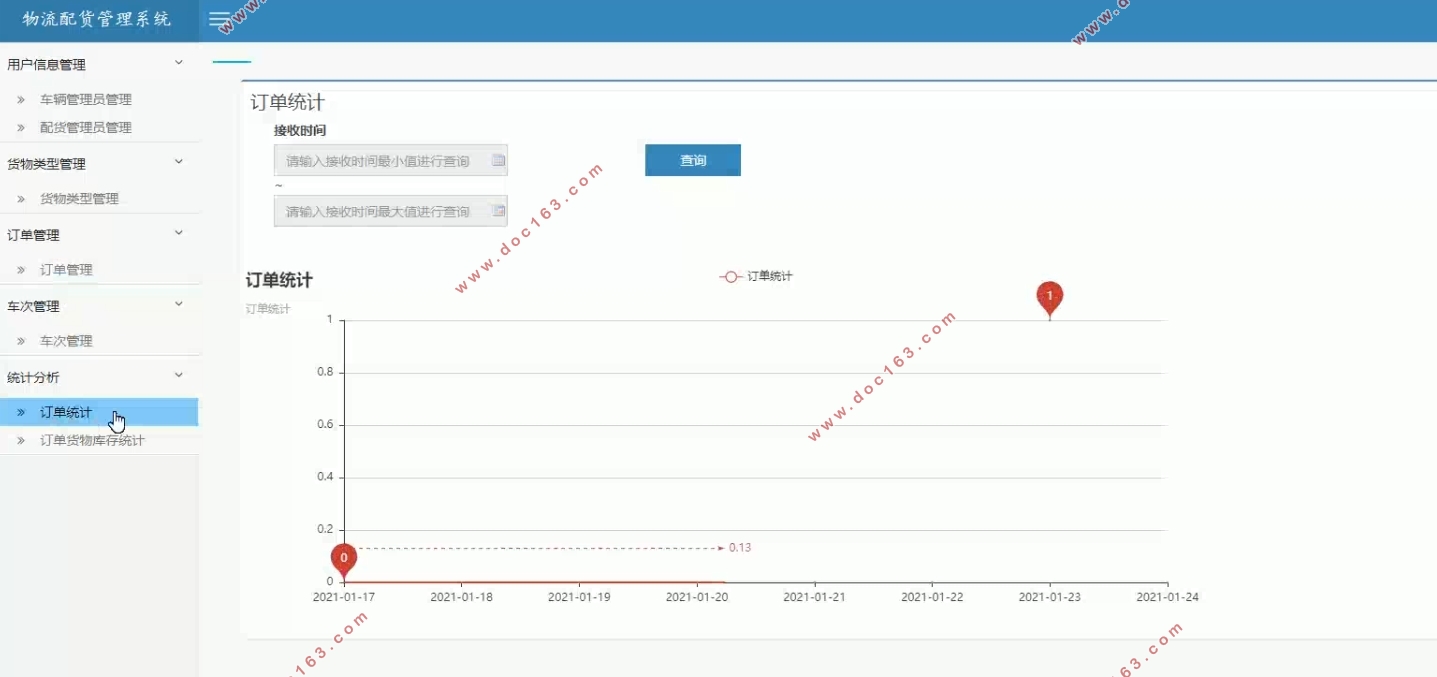This screenshot has width=1437, height=677.
Task: Focus the minimum receive time input
Action: tap(390, 160)
